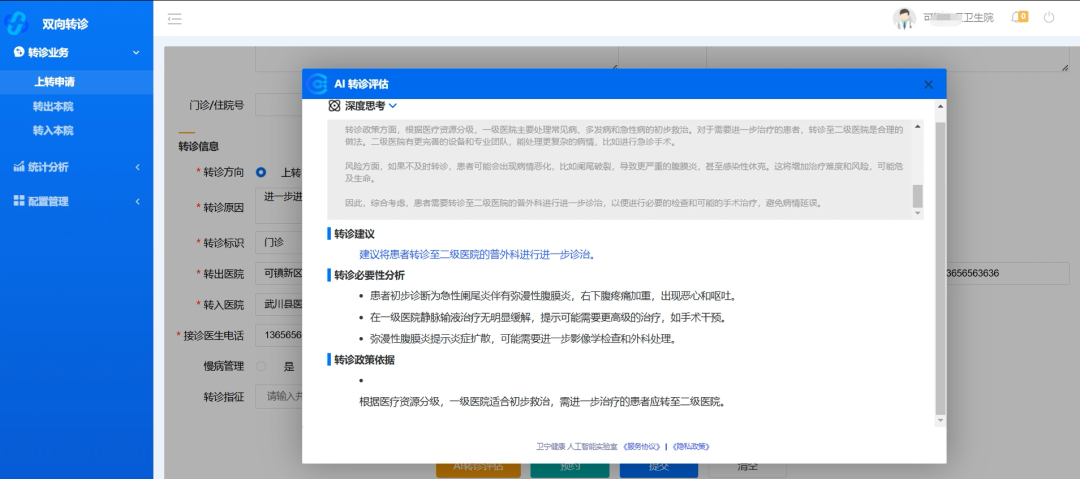The height and width of the screenshot is (479, 1080).
Task: Select 上转申请 in the sidebar
Action: click(x=53, y=82)
